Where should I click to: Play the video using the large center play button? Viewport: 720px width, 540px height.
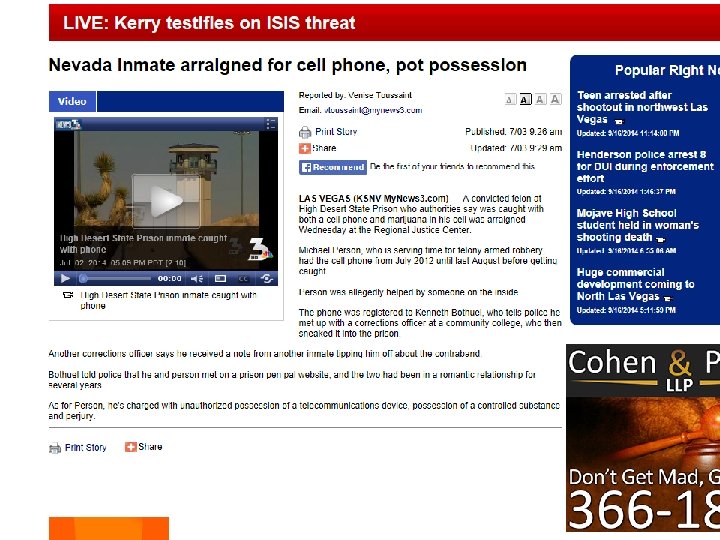[x=166, y=201]
